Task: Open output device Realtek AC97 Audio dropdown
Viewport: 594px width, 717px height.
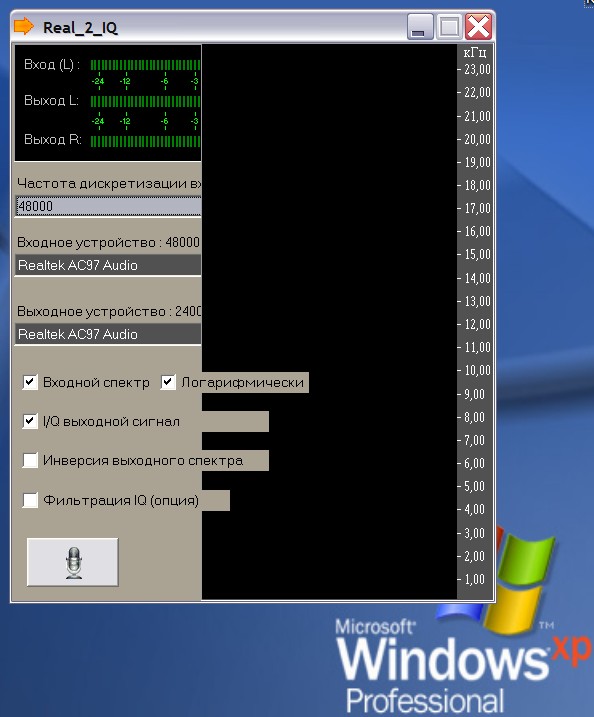Action: point(108,334)
